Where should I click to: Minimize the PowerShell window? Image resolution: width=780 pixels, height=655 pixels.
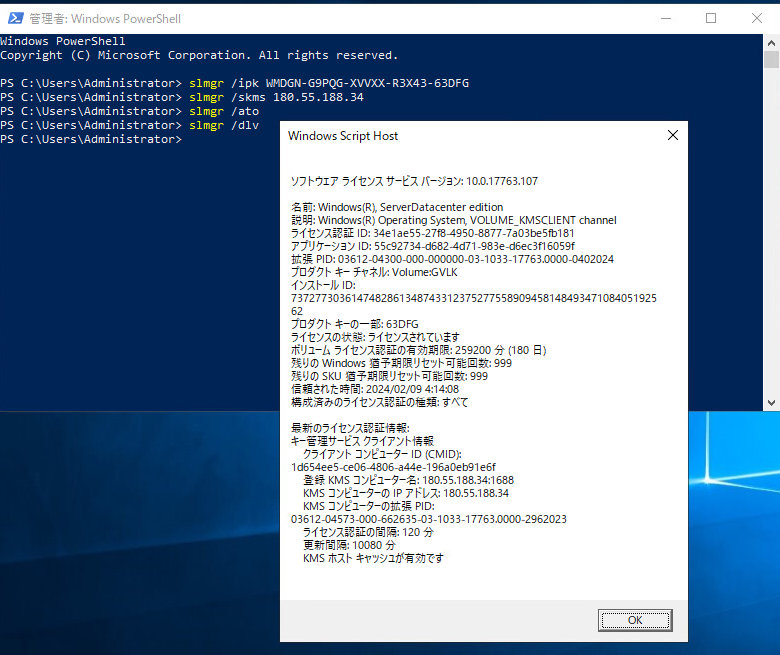[664, 18]
